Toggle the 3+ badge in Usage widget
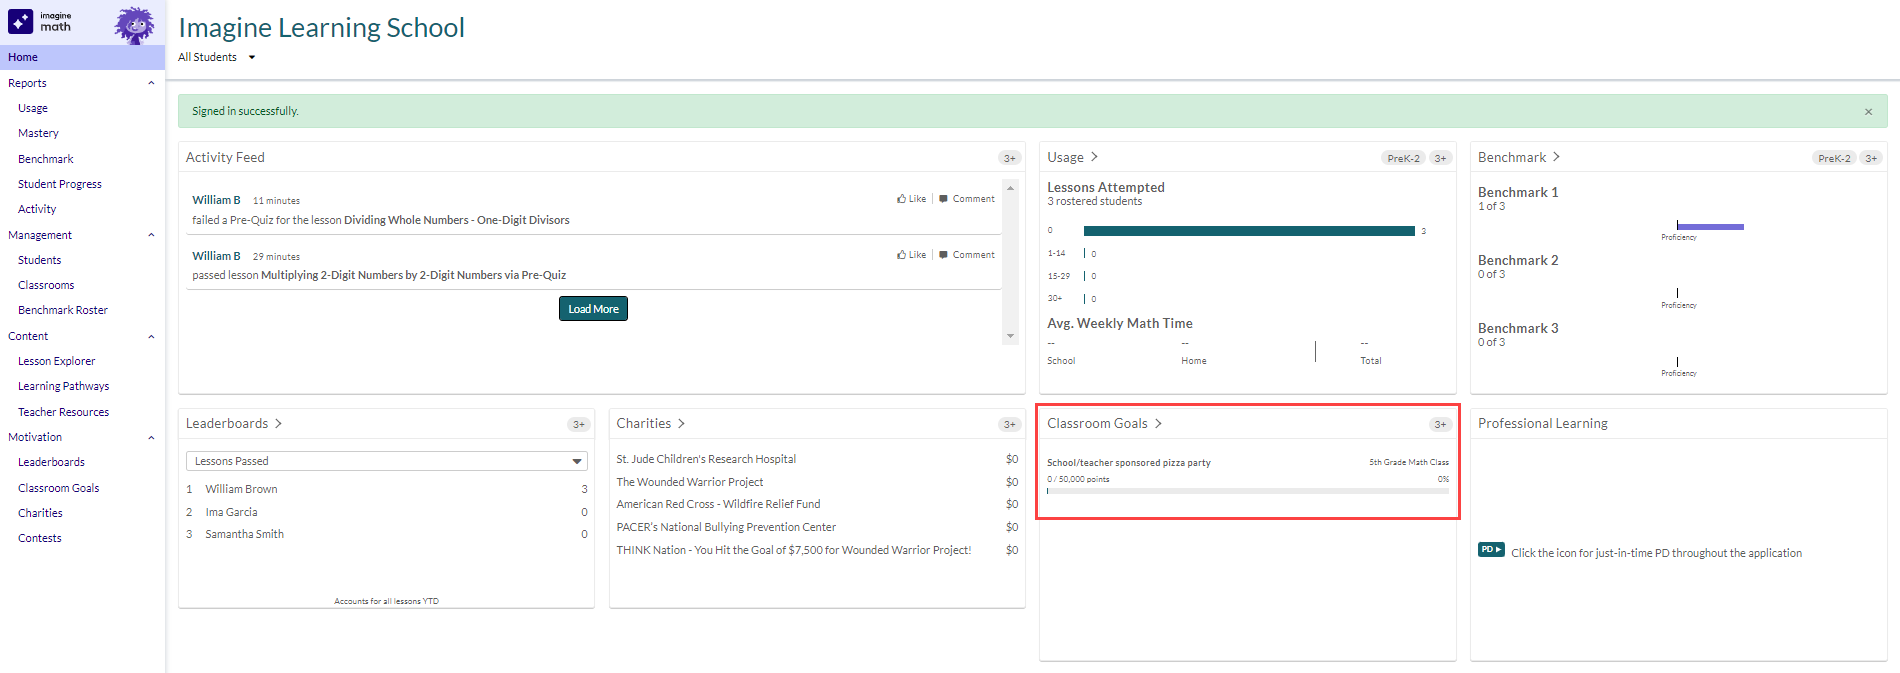 pyautogui.click(x=1440, y=158)
